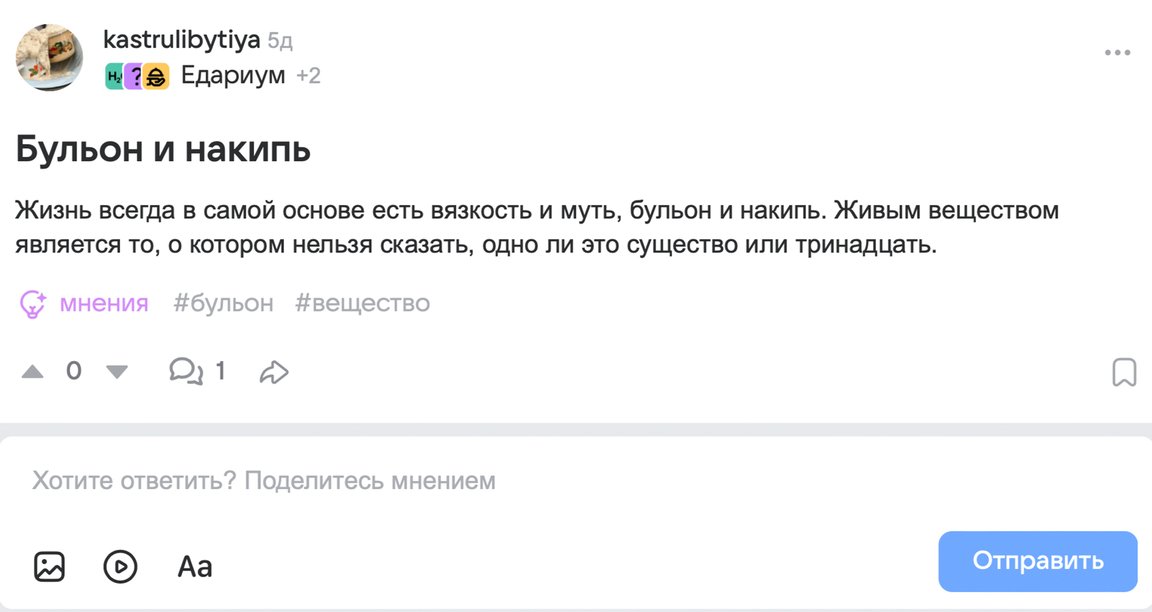Open the #бульон hashtag

[223, 303]
